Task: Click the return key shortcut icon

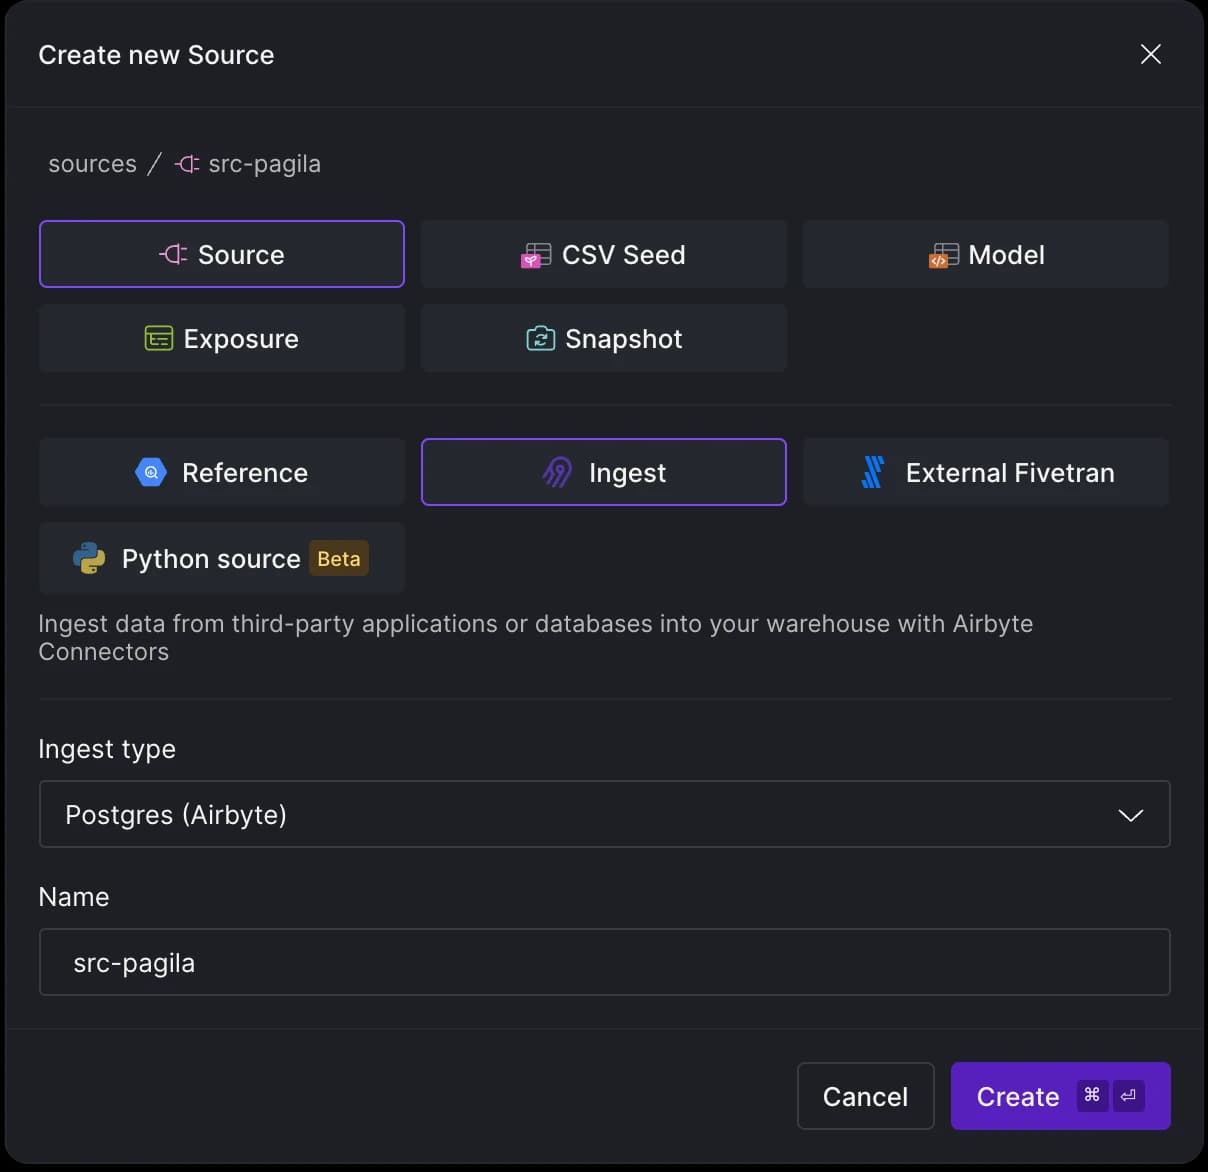Action: click(1128, 1095)
